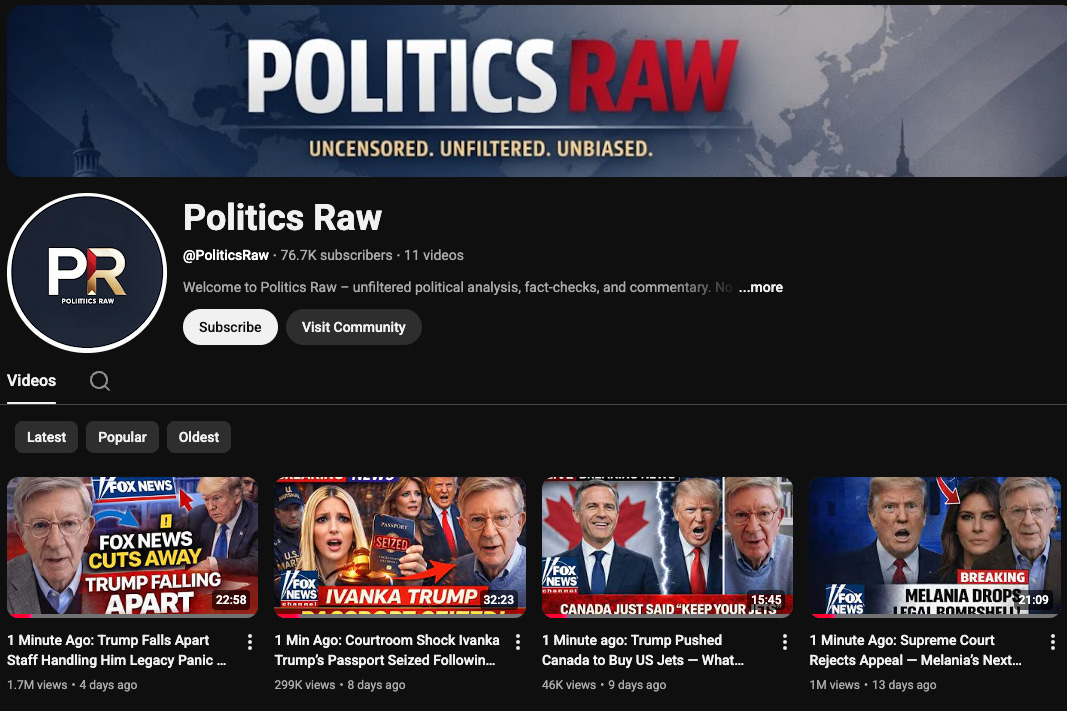Subscribe to the Politics Raw channel
The width and height of the screenshot is (1067, 711).
(230, 327)
